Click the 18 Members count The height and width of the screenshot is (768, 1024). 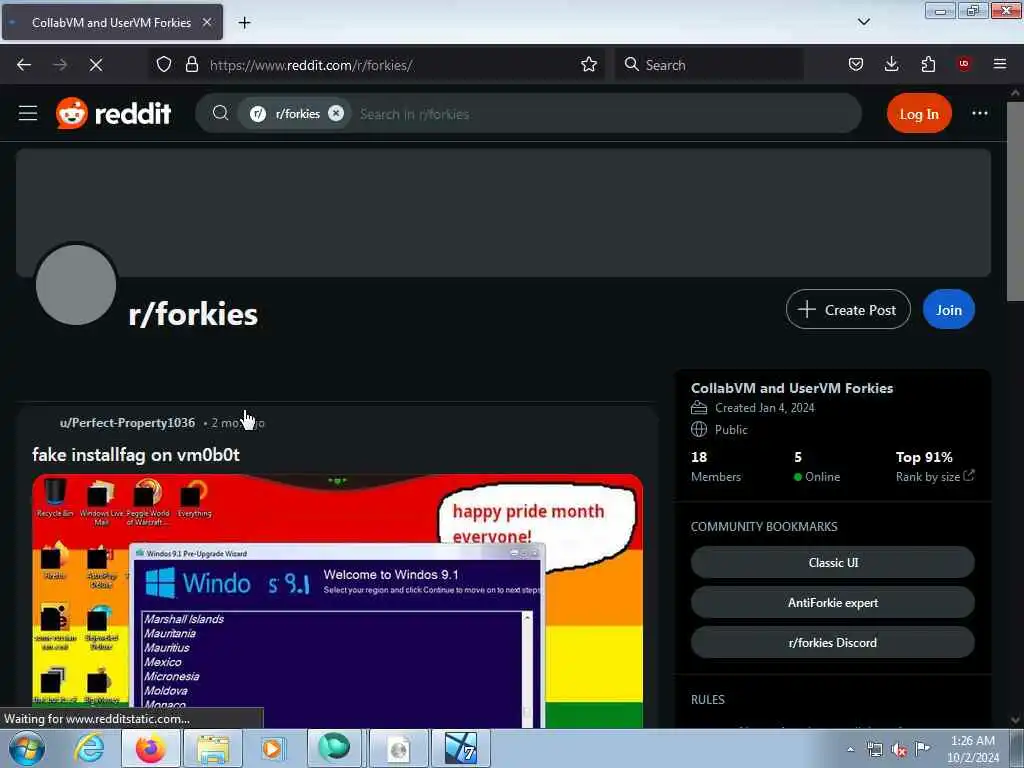point(716,466)
